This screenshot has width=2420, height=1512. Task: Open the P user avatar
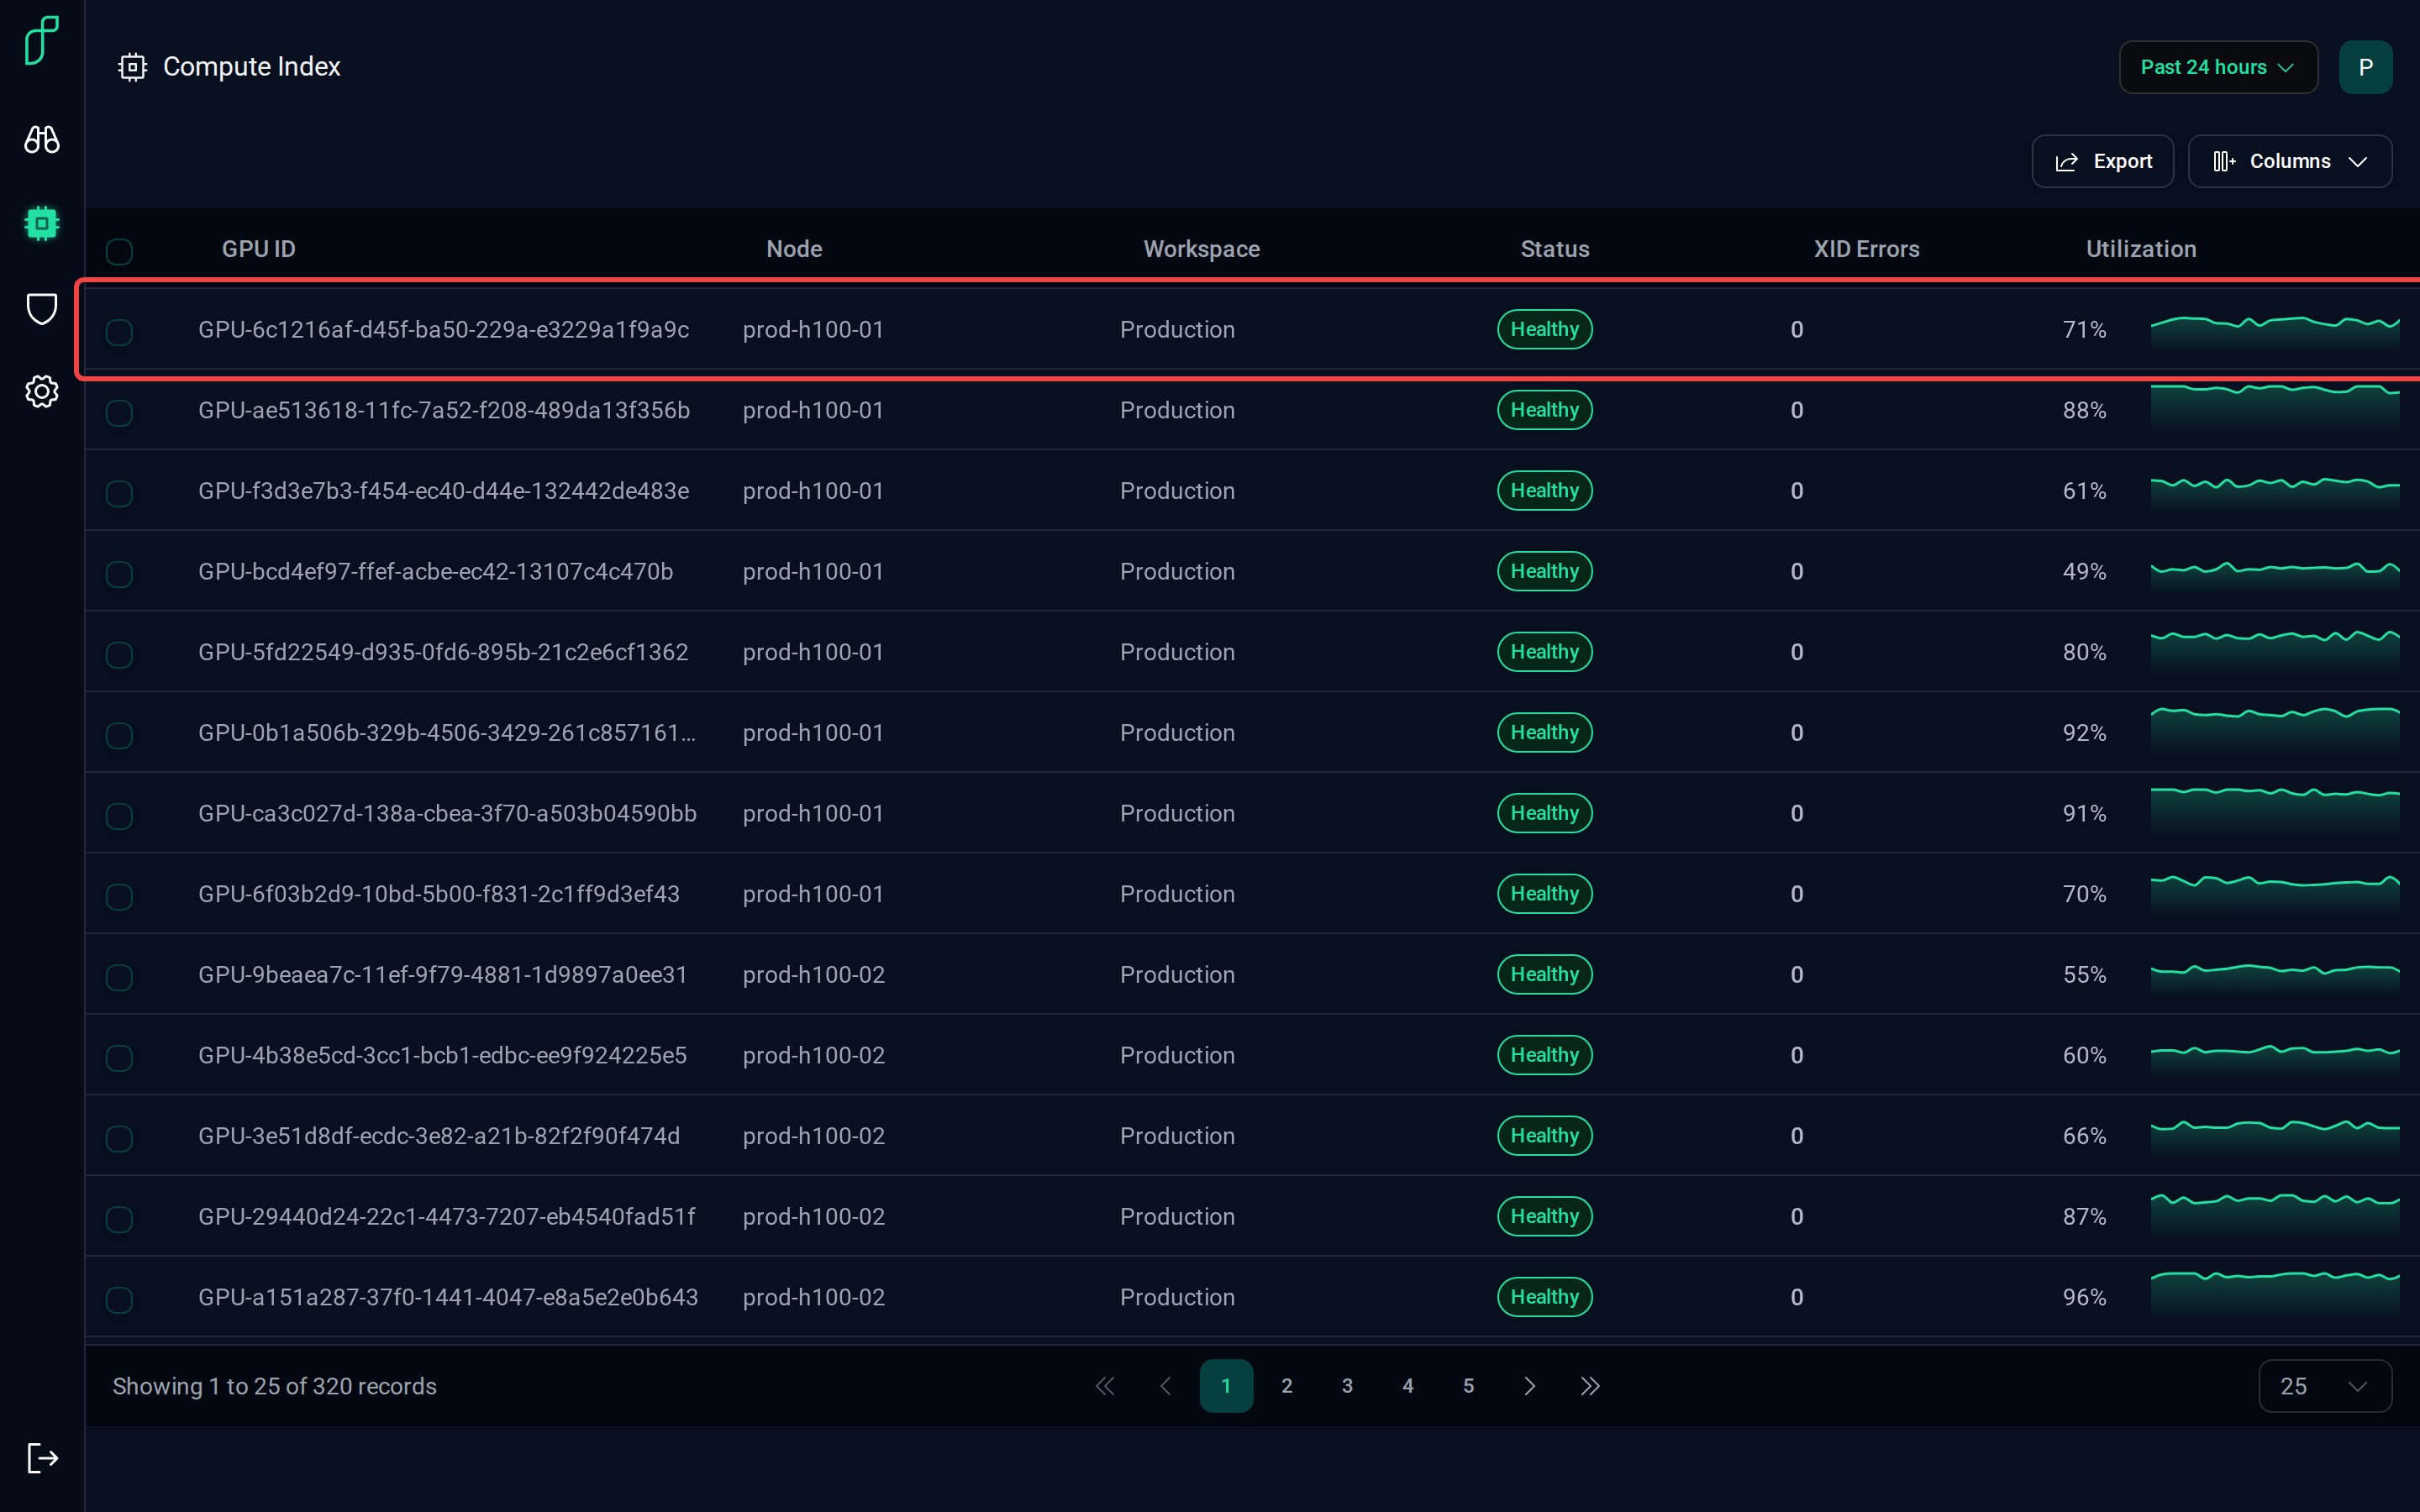[x=2365, y=67]
